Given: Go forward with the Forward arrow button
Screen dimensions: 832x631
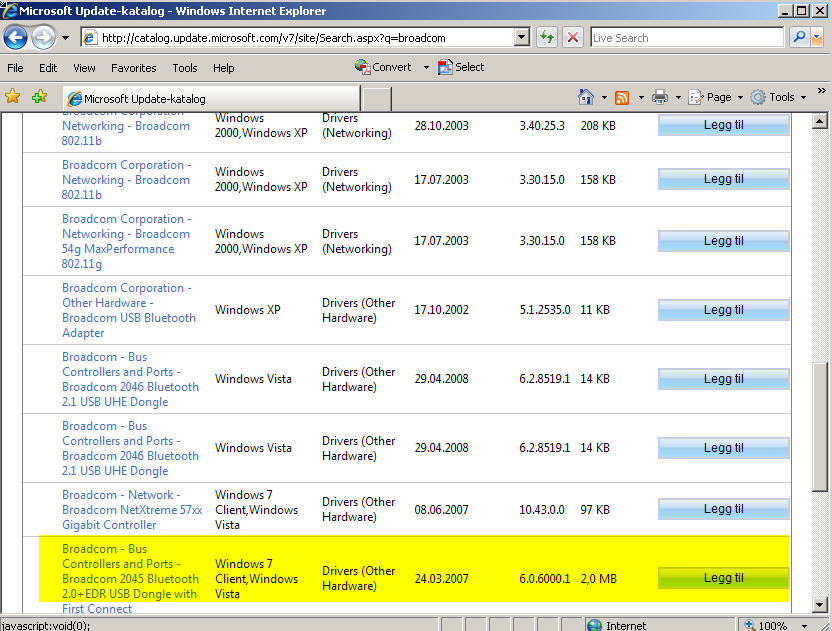Looking at the screenshot, I should [43, 38].
